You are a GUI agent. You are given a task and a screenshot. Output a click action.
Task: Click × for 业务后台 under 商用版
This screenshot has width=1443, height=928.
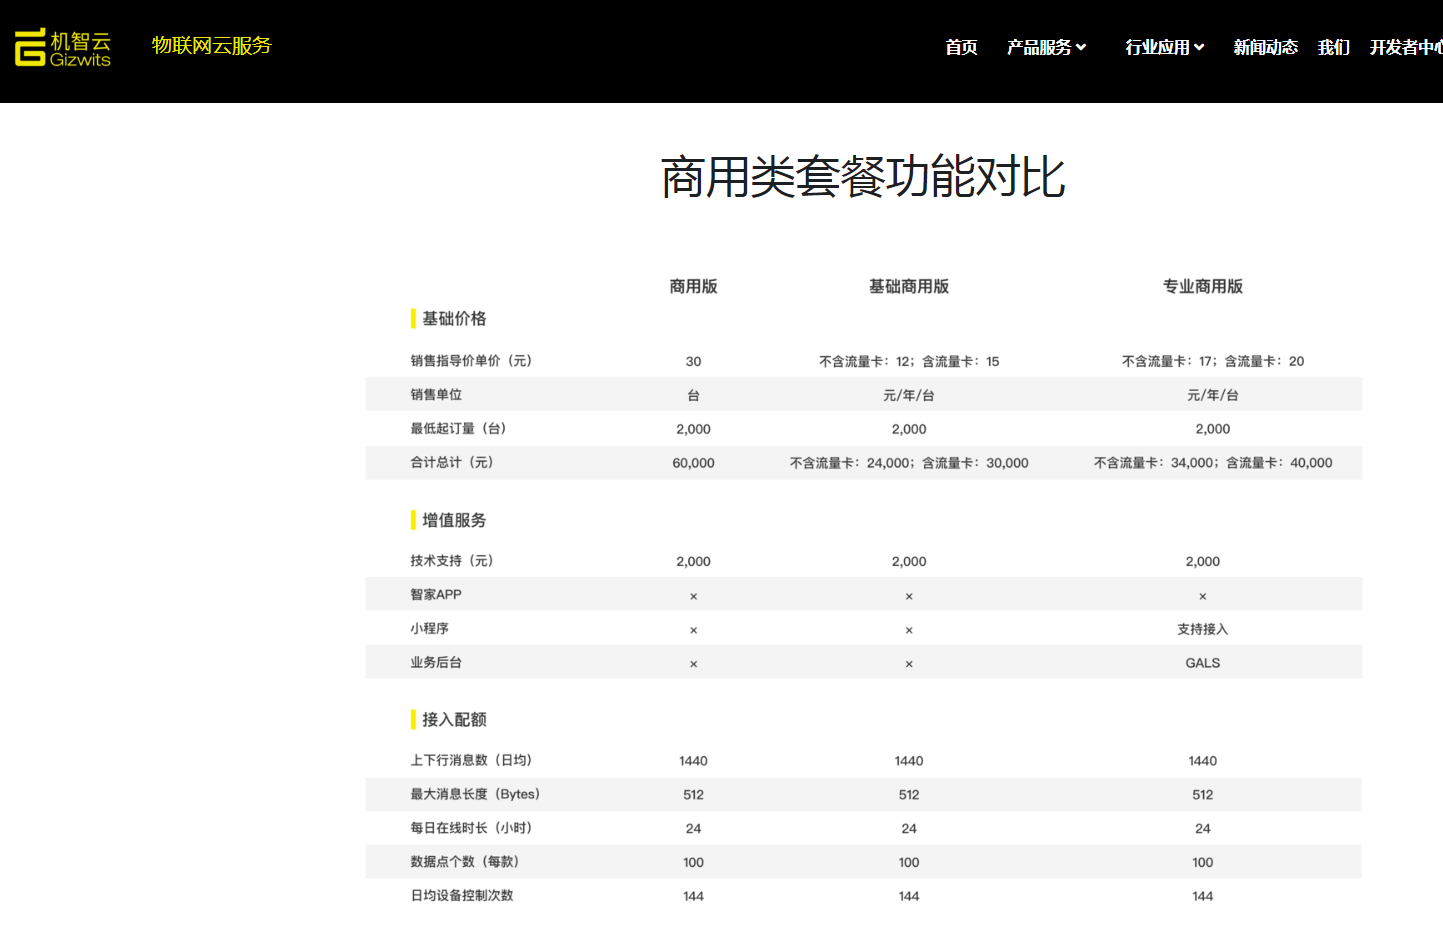tap(693, 664)
